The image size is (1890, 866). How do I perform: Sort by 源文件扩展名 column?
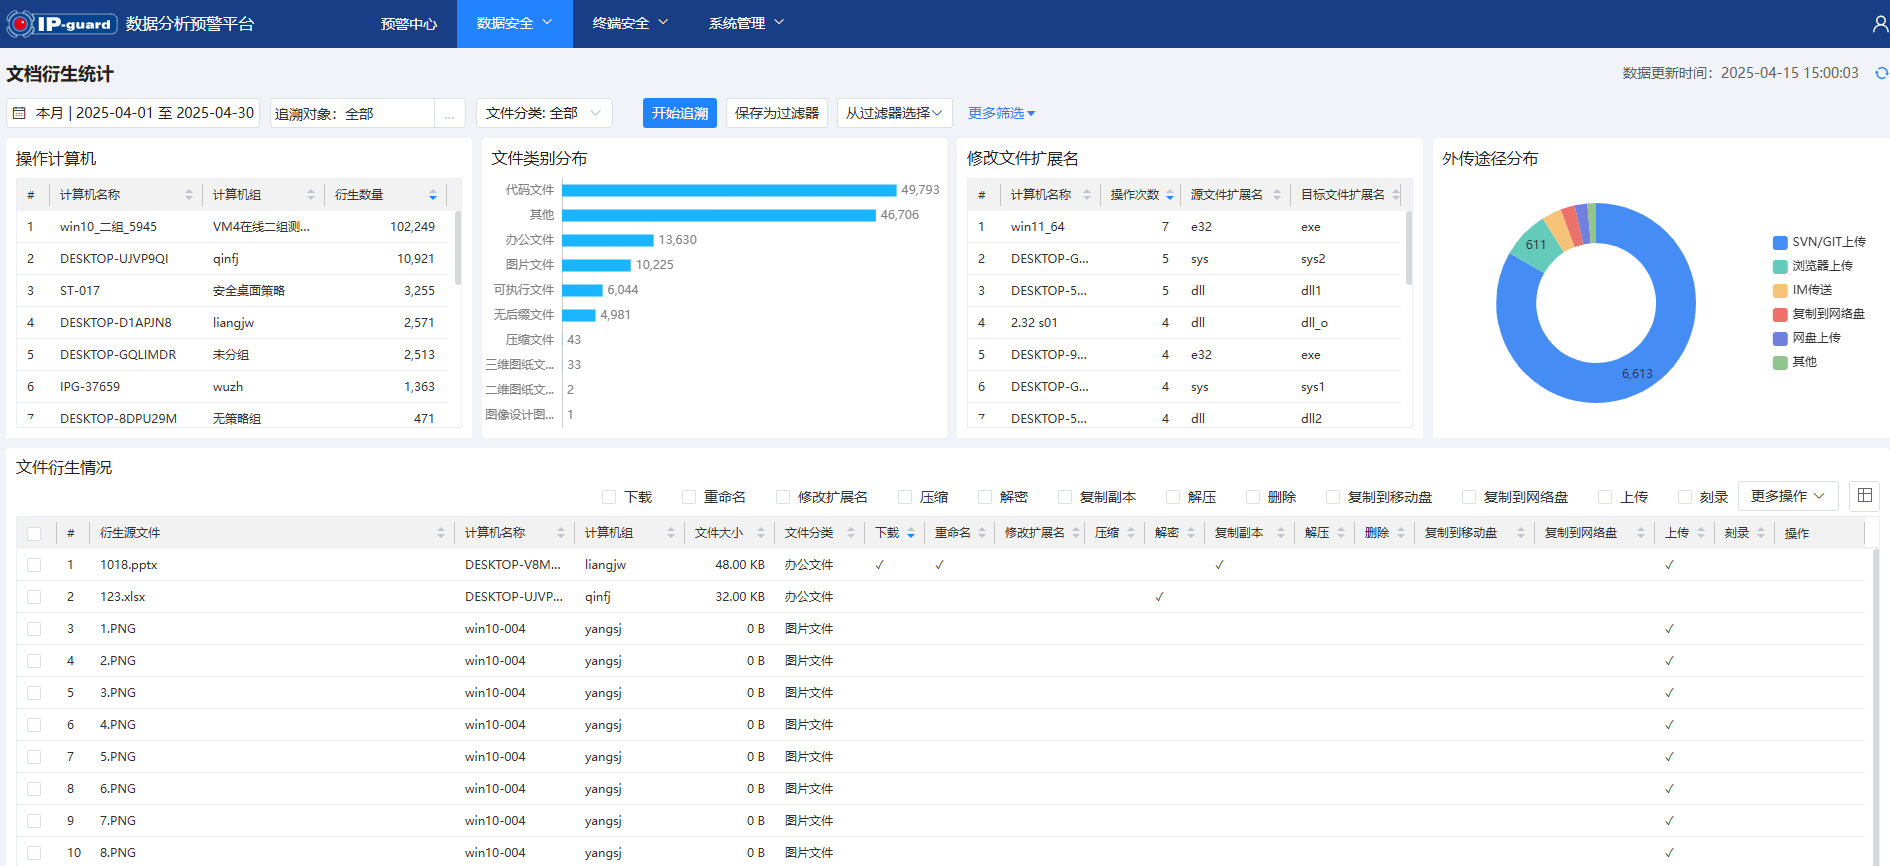pyautogui.click(x=1277, y=195)
